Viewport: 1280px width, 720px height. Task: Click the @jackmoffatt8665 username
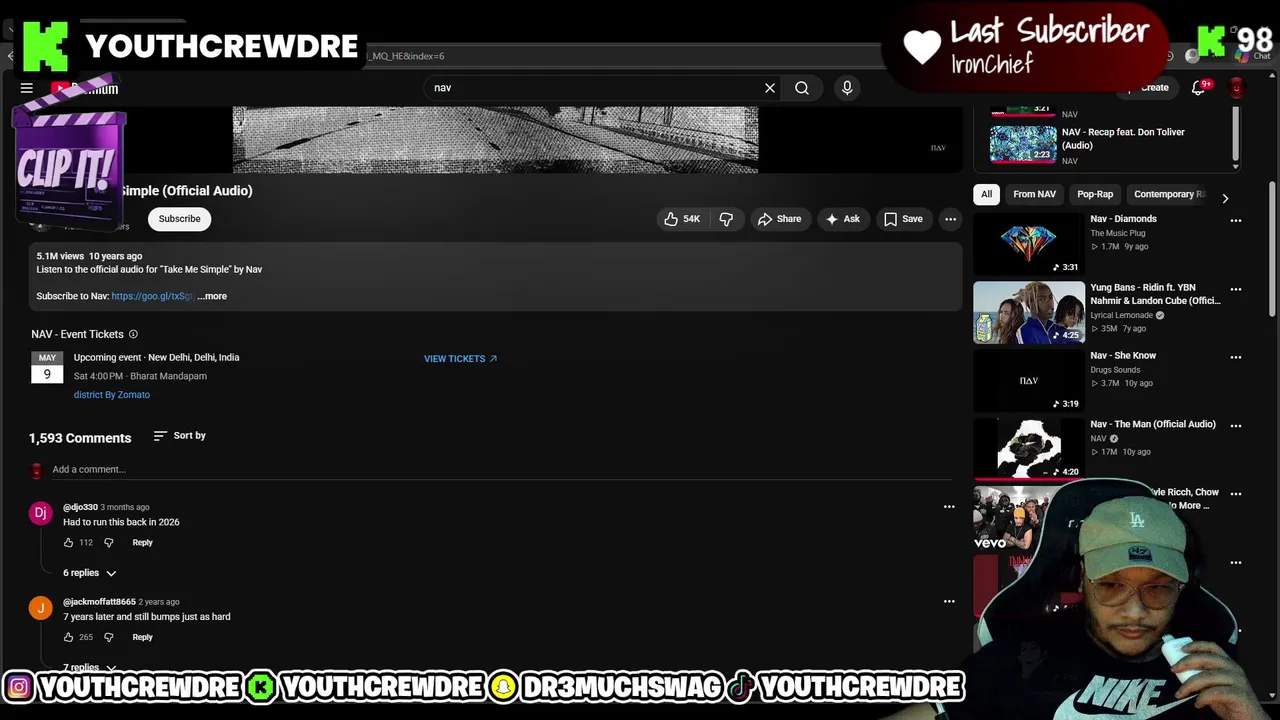point(99,602)
